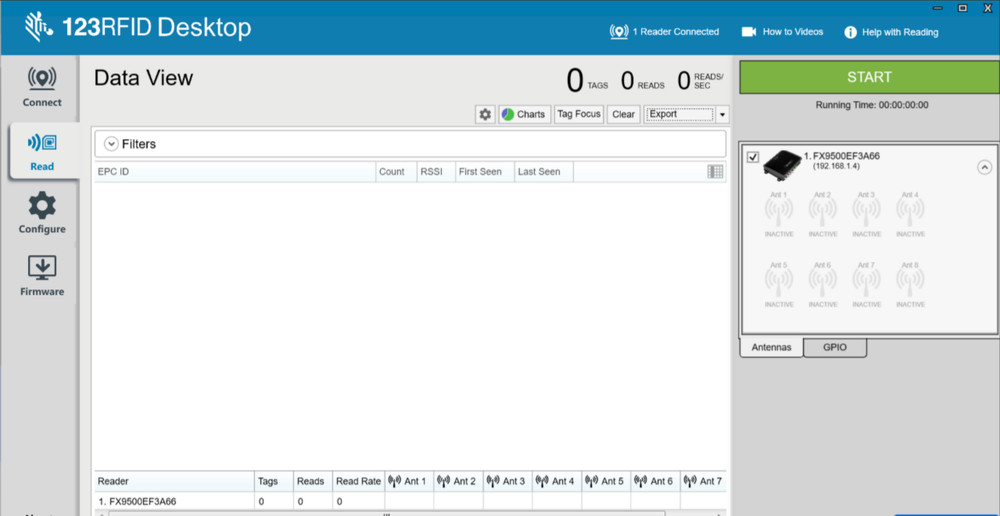The height and width of the screenshot is (516, 1000).
Task: Open the Help with Reading link
Action: pos(900,33)
